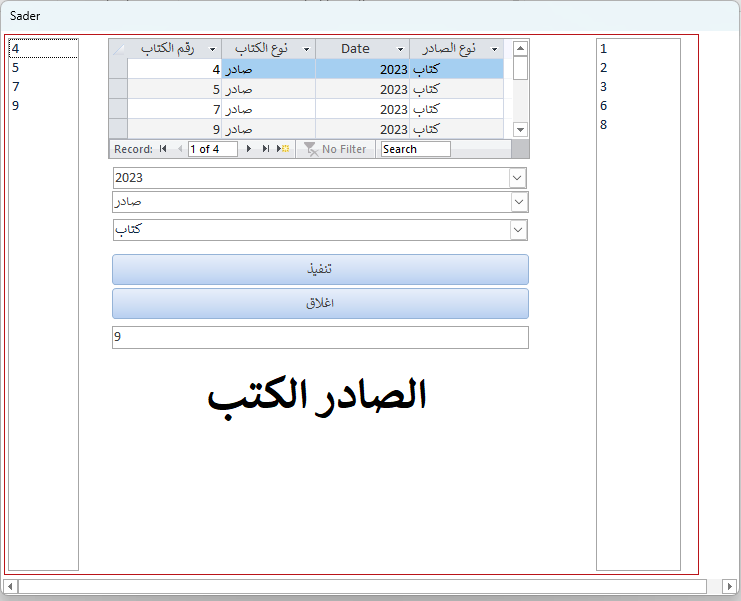Select item 9 in left list
Viewport: 741px width, 601px height.
pos(43,105)
